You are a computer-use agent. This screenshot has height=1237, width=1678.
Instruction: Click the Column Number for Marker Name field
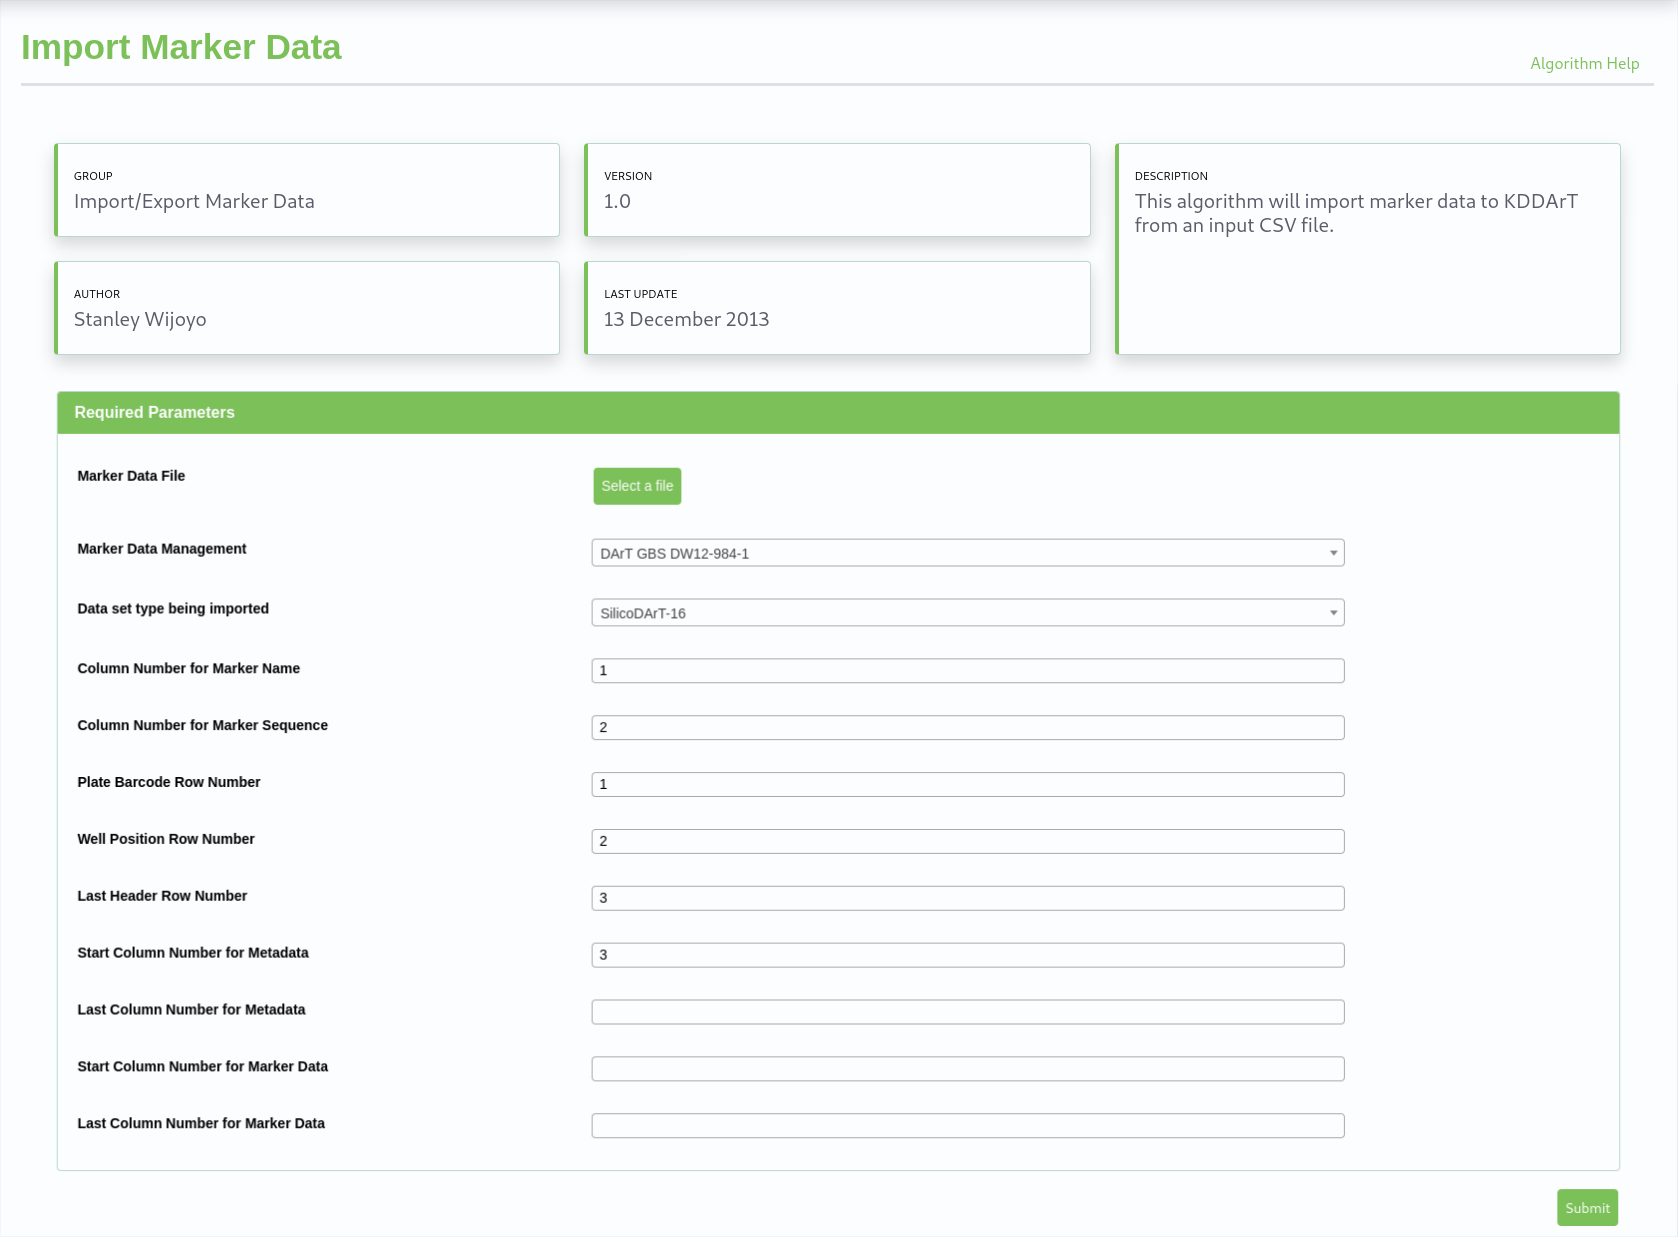pyautogui.click(x=966, y=671)
